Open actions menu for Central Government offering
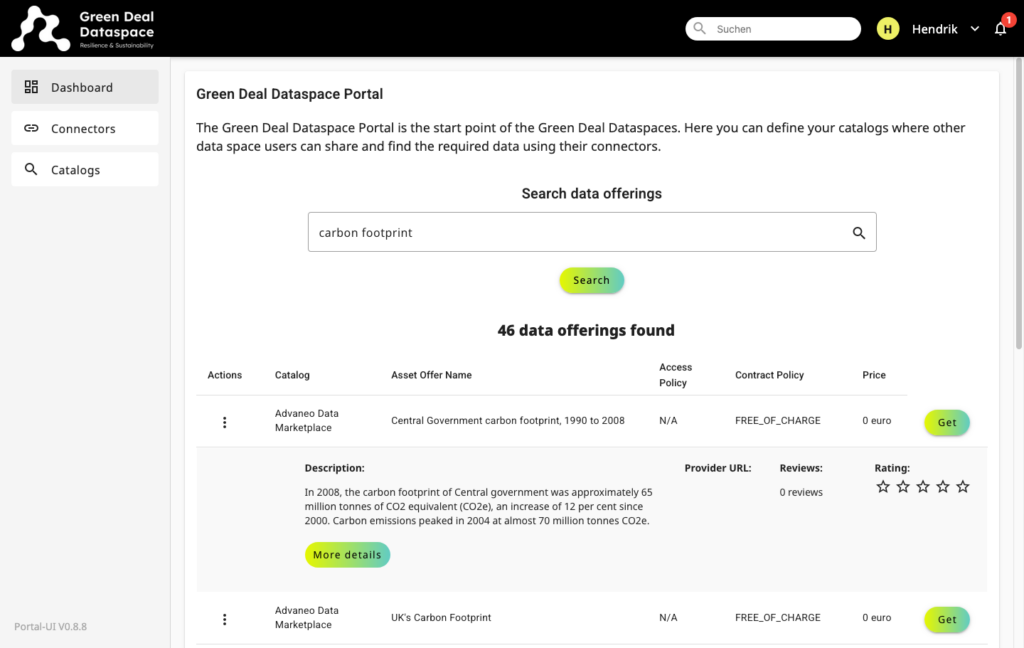This screenshot has width=1024, height=648. click(225, 422)
